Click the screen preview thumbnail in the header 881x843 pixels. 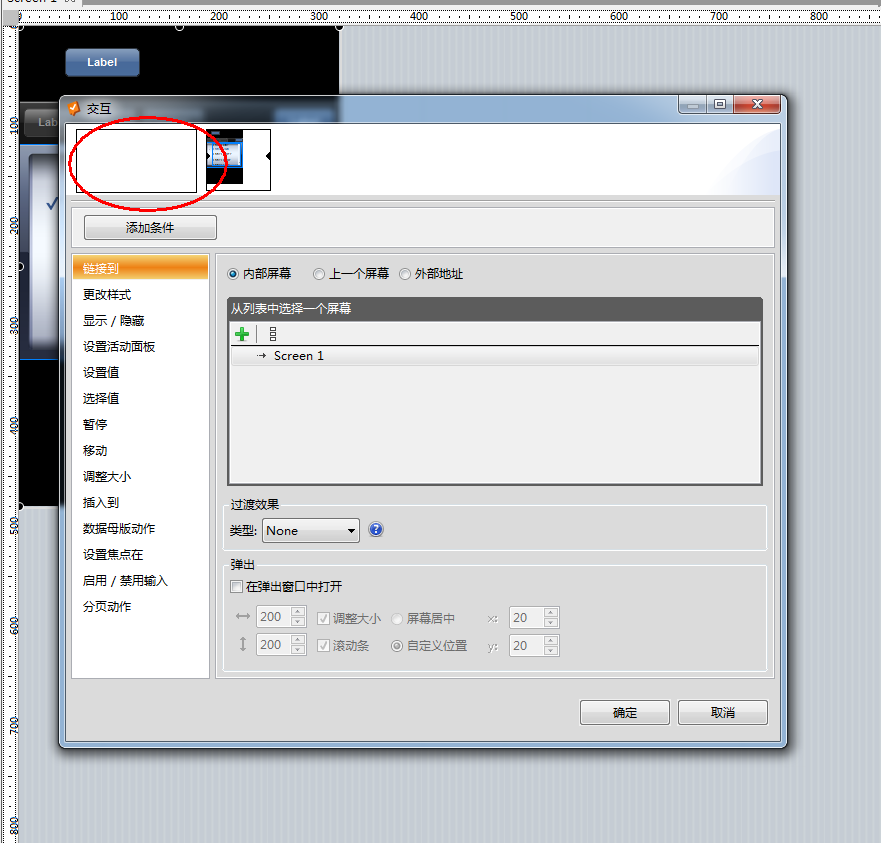(238, 159)
